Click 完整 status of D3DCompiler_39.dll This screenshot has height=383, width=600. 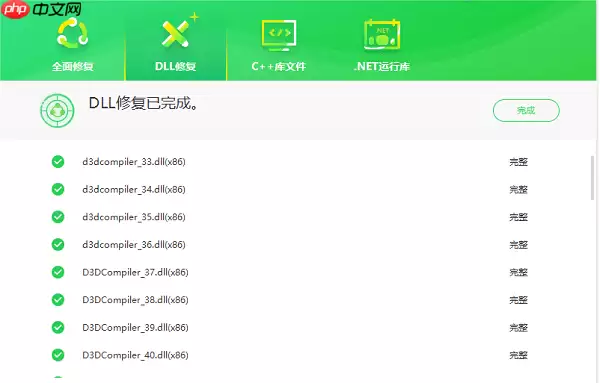pyautogui.click(x=518, y=328)
